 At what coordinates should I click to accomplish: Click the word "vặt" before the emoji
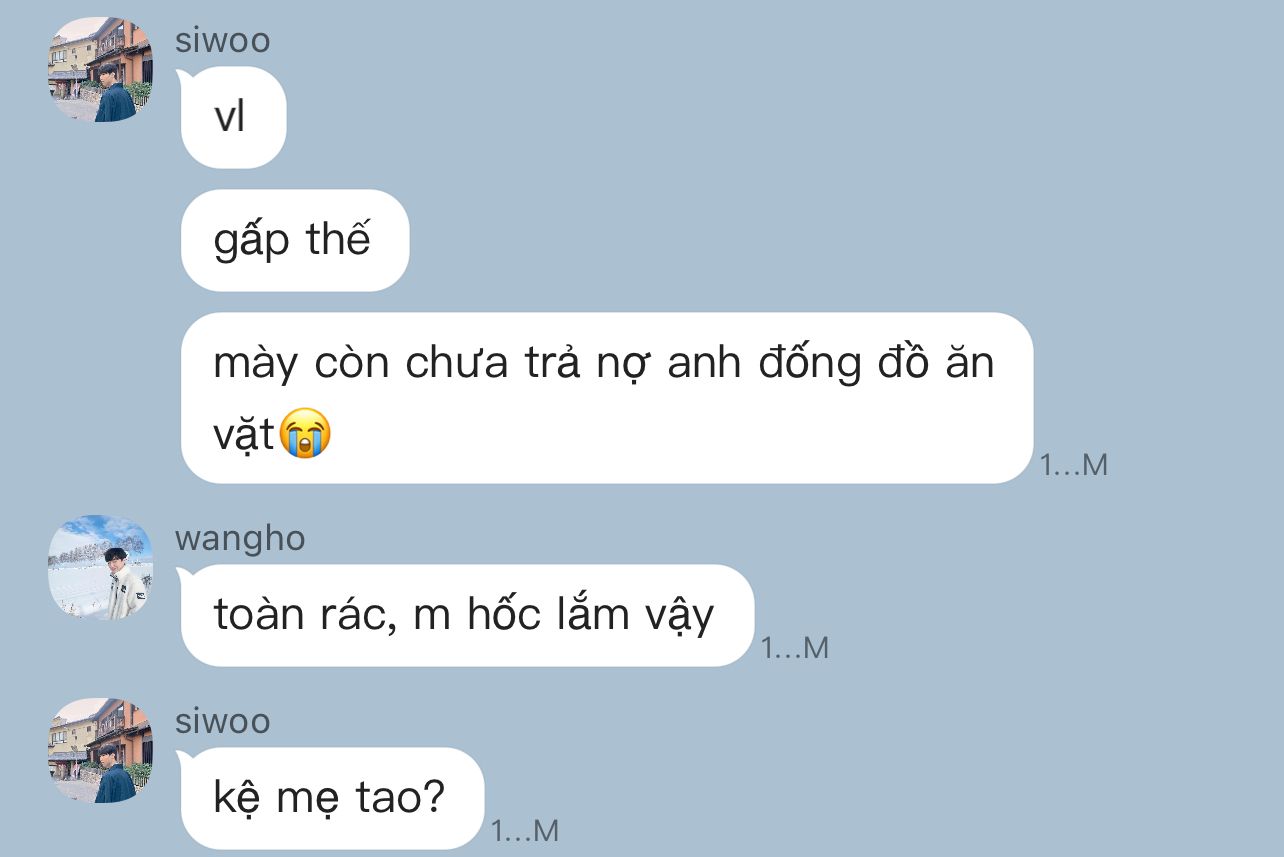[244, 435]
